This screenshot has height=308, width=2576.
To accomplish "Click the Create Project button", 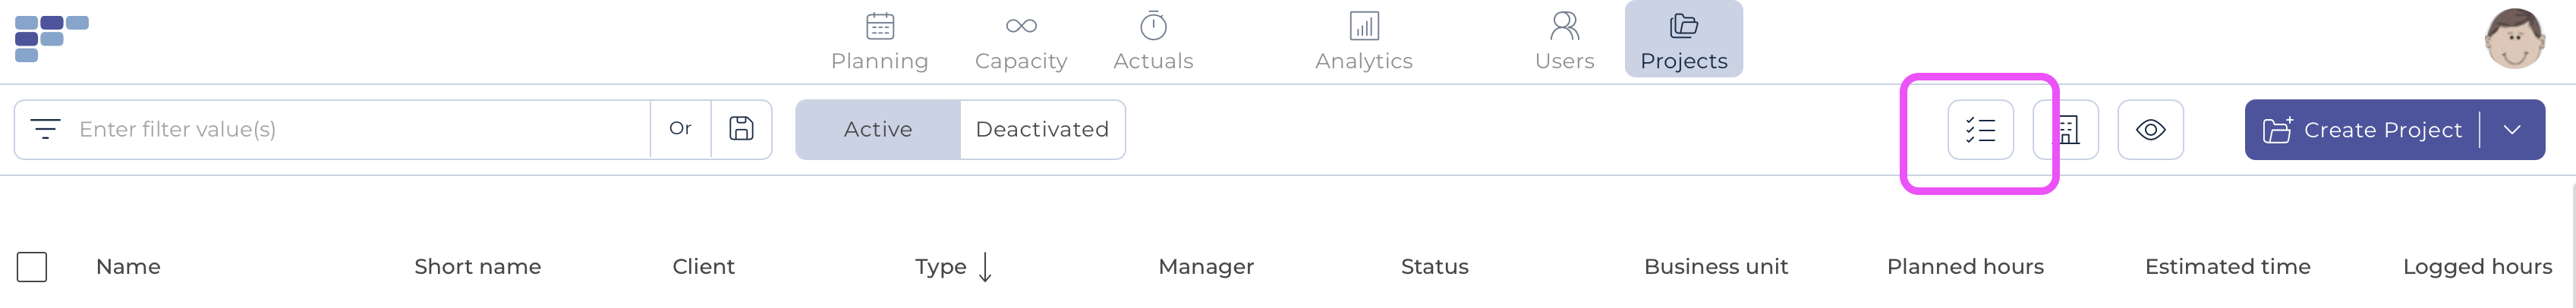I will (2362, 130).
